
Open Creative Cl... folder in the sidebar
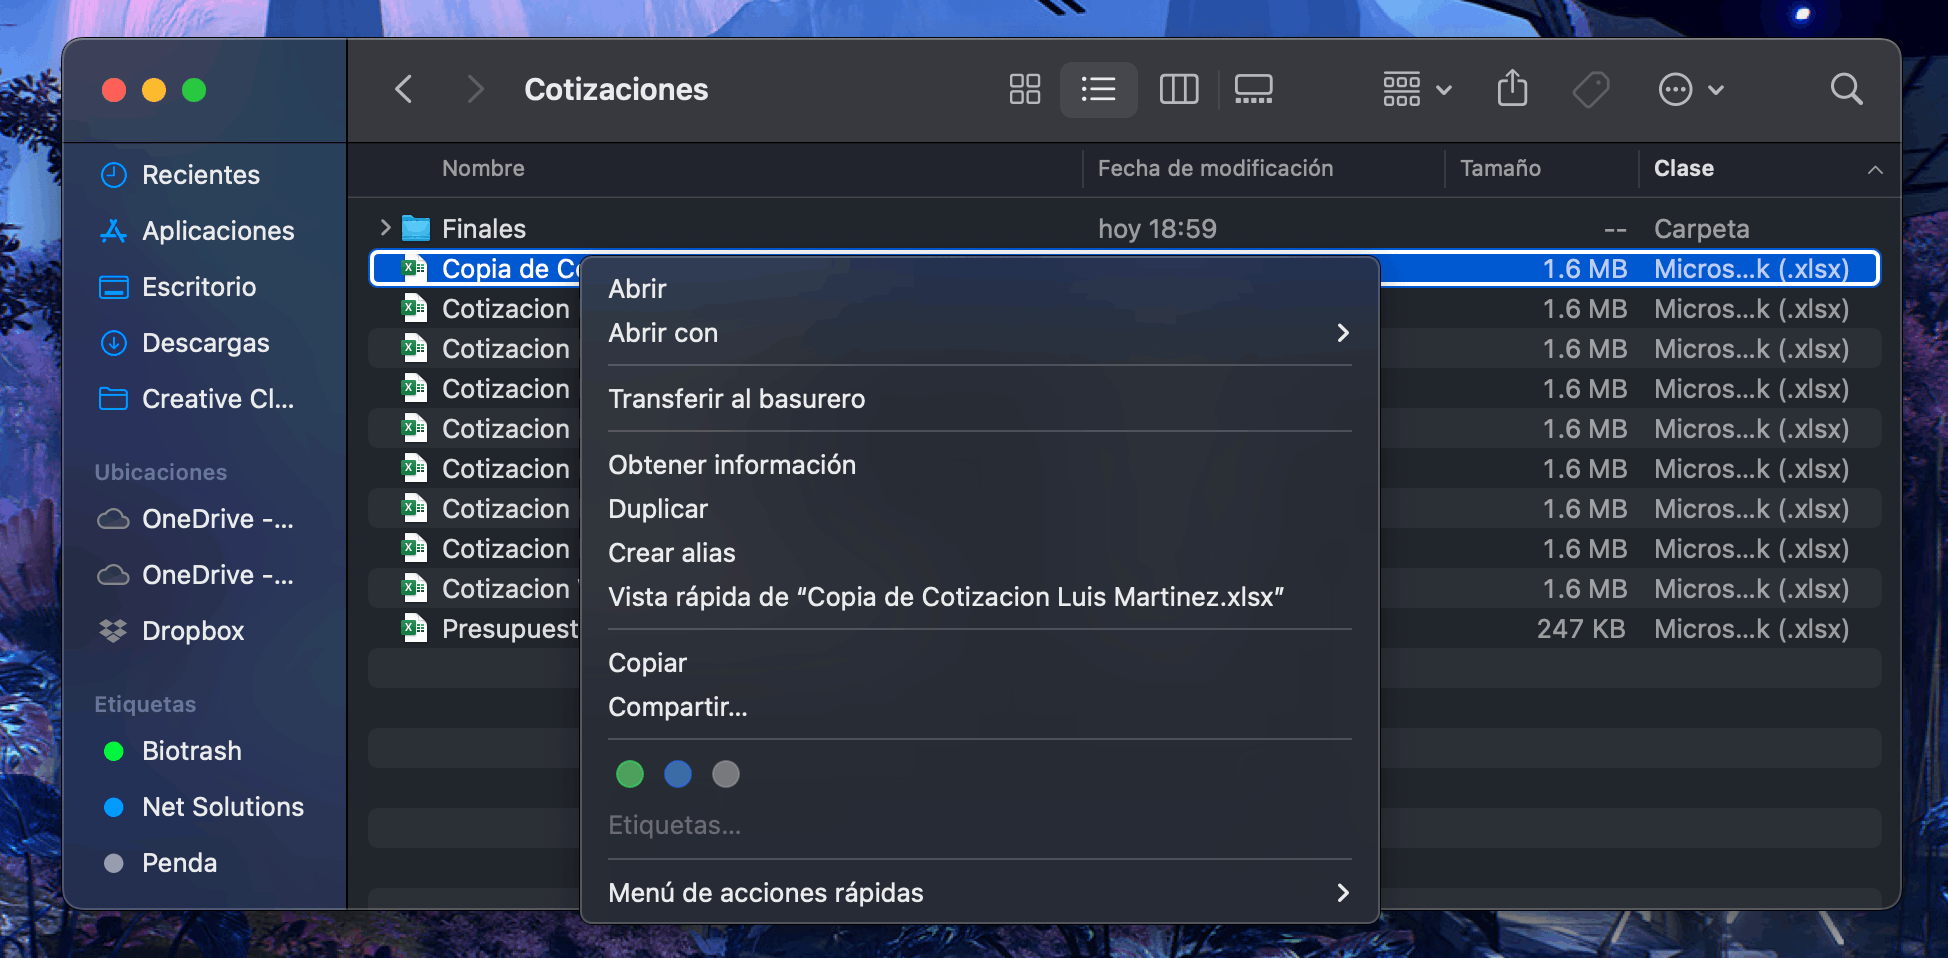[198, 399]
